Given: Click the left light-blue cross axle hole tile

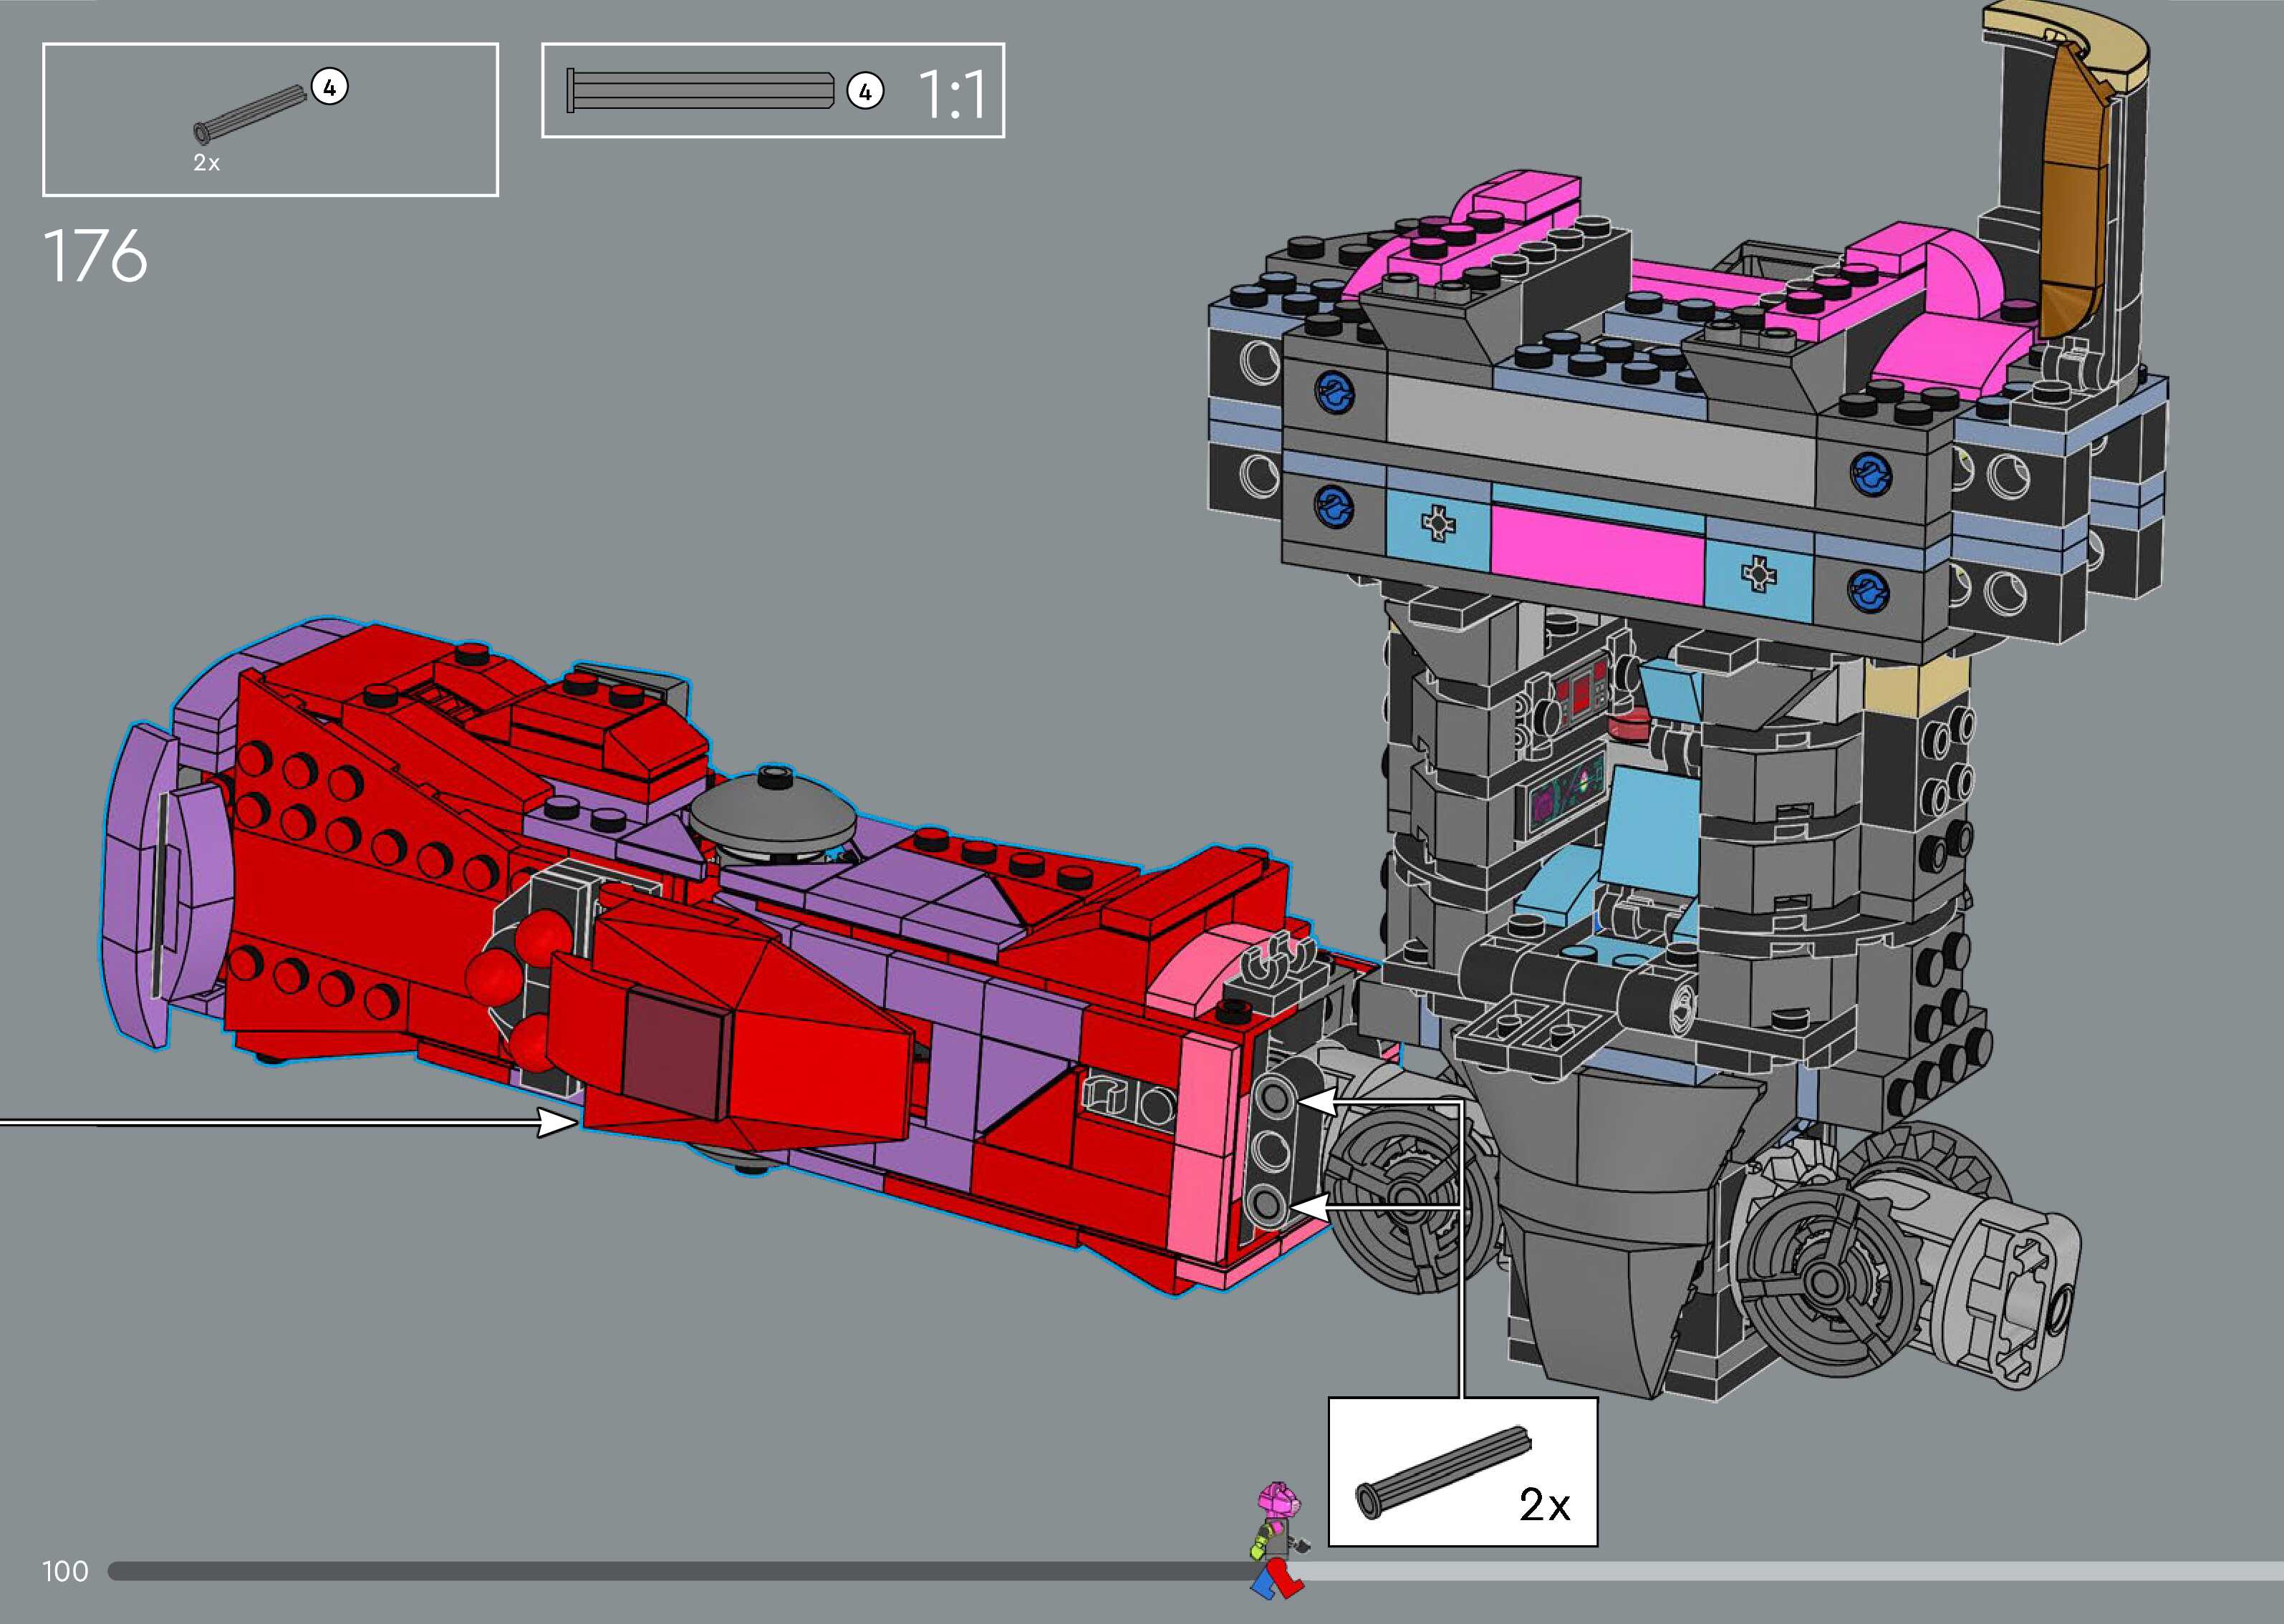Looking at the screenshot, I should (x=1437, y=523).
